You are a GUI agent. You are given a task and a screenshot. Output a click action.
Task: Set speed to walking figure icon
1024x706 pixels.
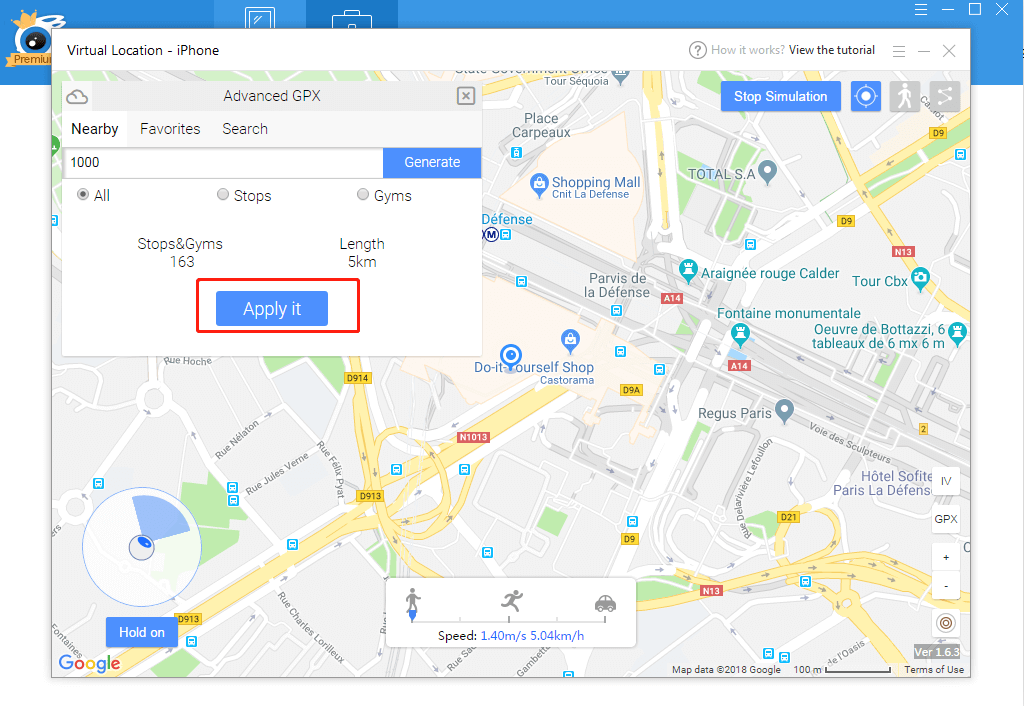click(x=413, y=598)
